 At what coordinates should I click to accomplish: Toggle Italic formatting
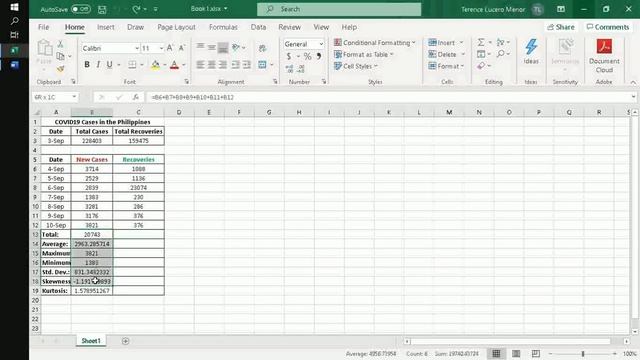click(98, 64)
